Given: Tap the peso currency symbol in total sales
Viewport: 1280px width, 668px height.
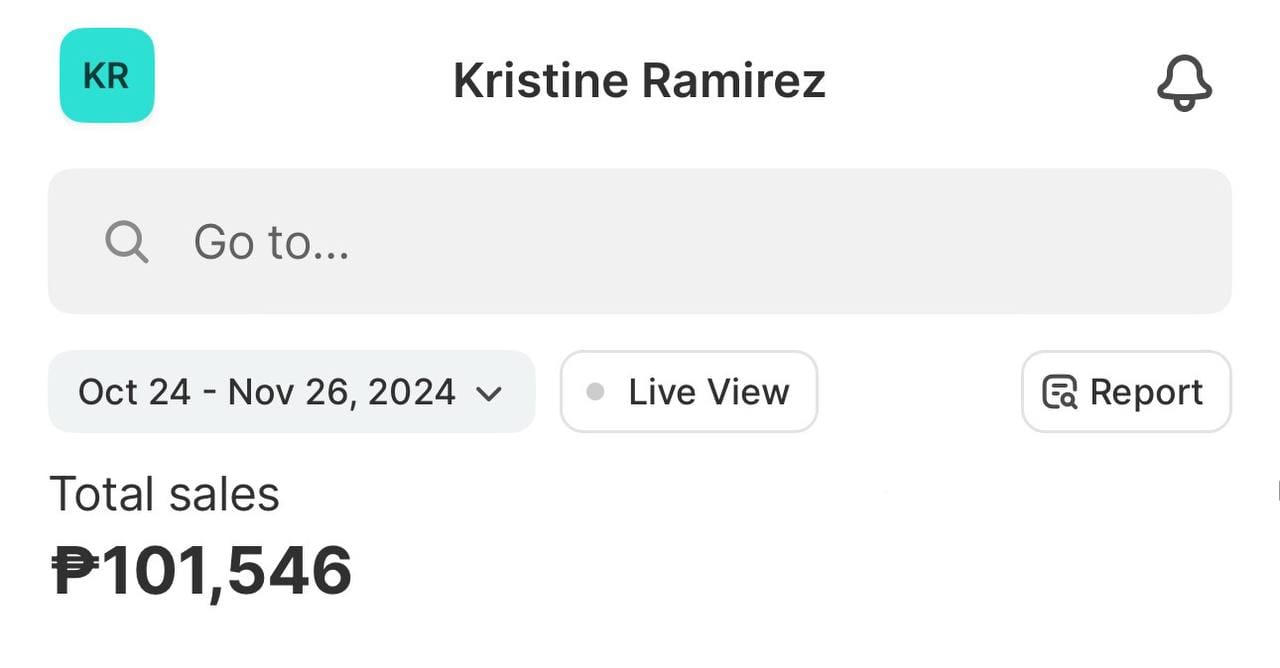Looking at the screenshot, I should 75,571.
